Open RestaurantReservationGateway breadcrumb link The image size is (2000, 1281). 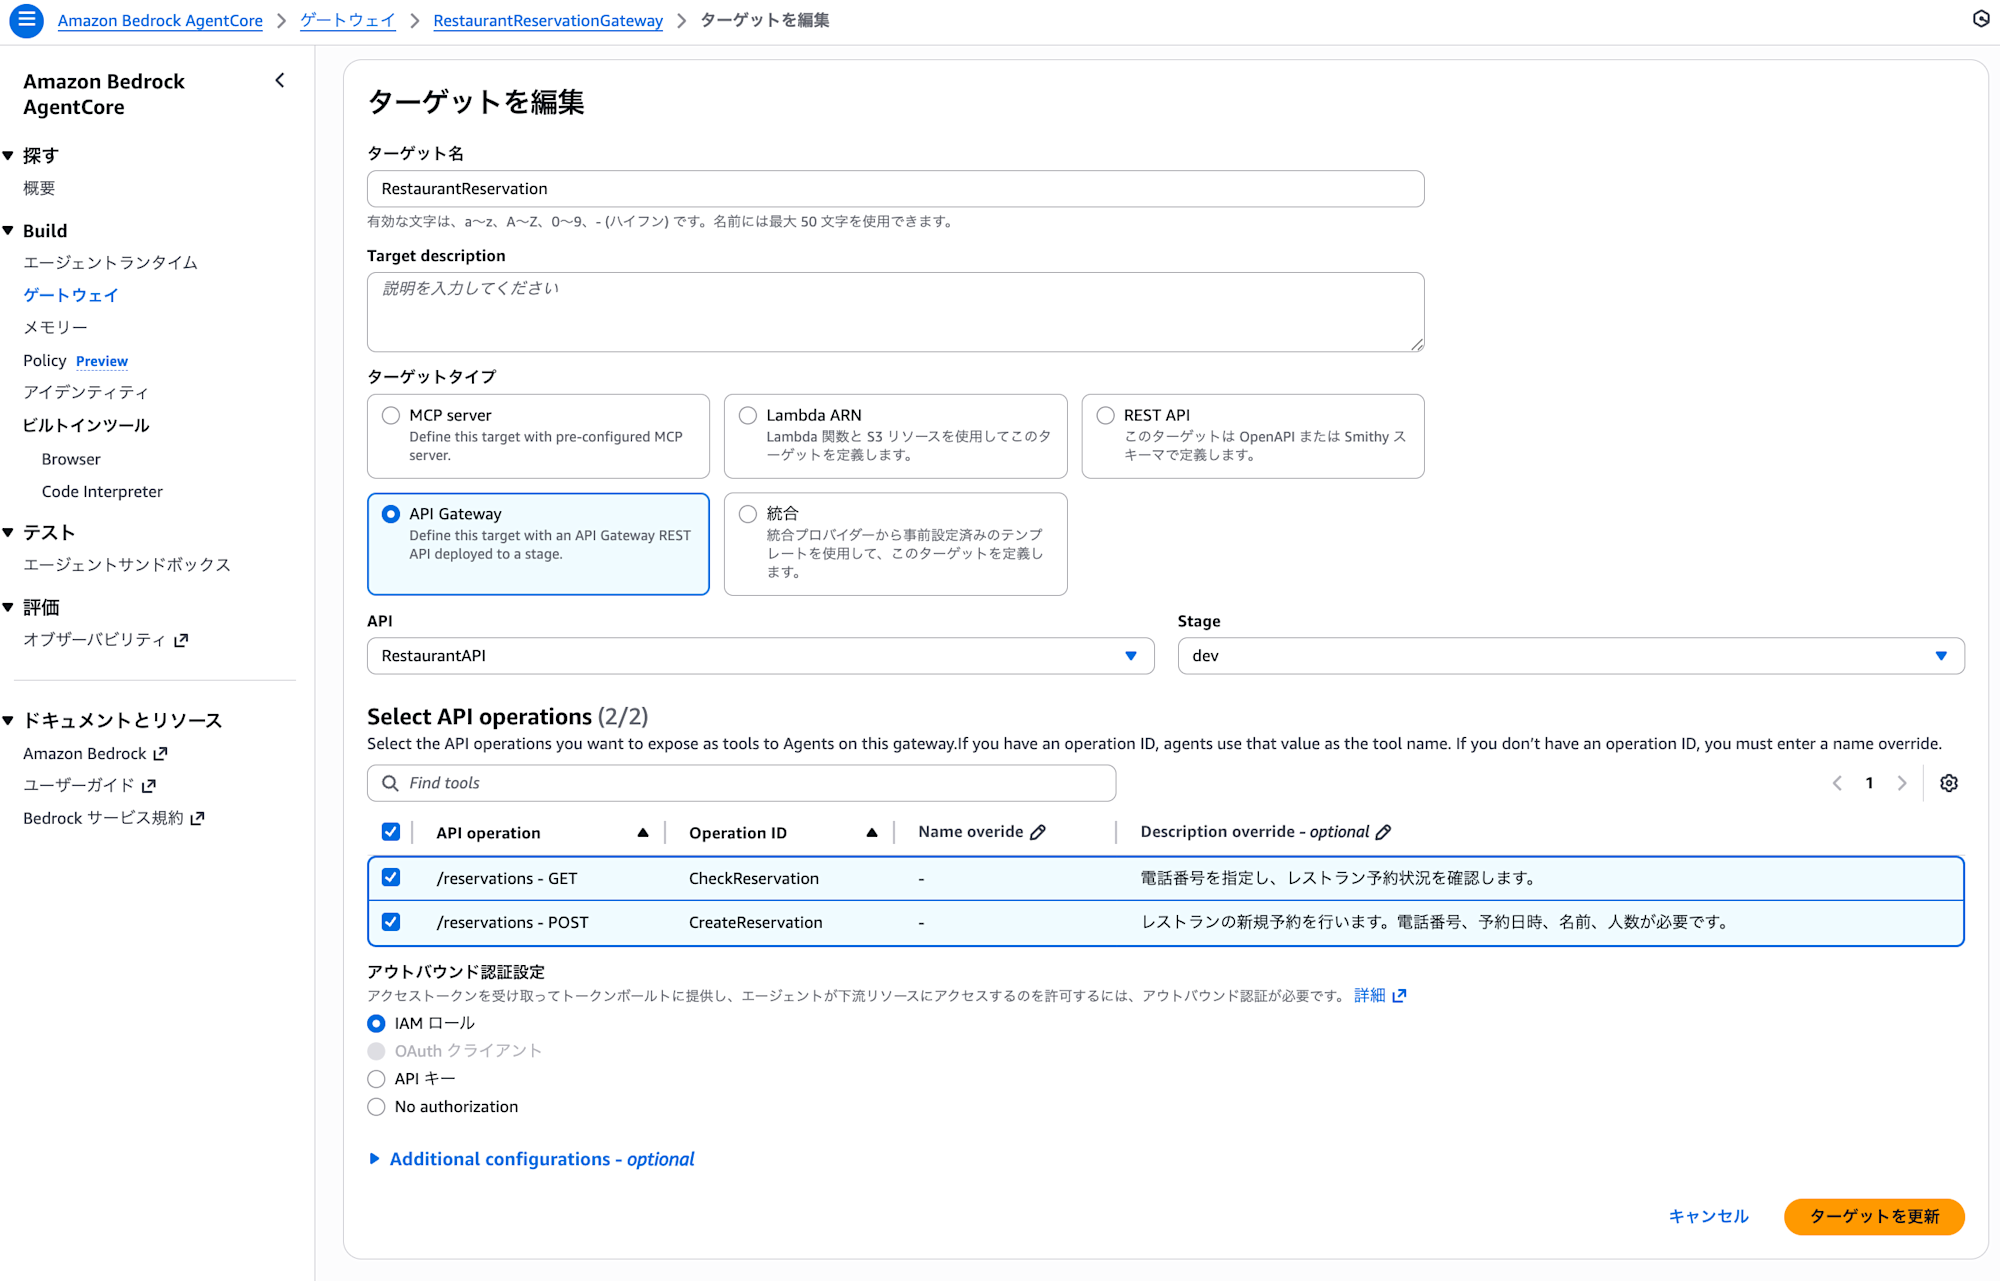548,20
